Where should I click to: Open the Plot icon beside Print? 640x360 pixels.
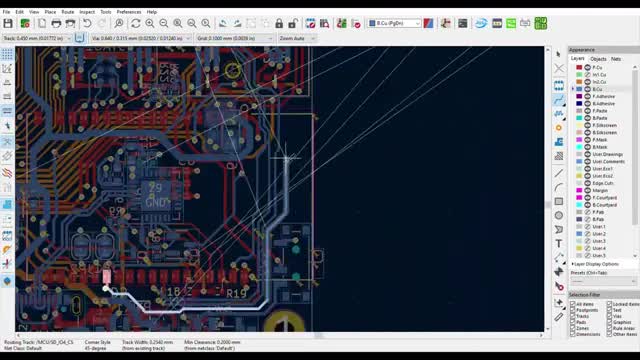[70, 23]
